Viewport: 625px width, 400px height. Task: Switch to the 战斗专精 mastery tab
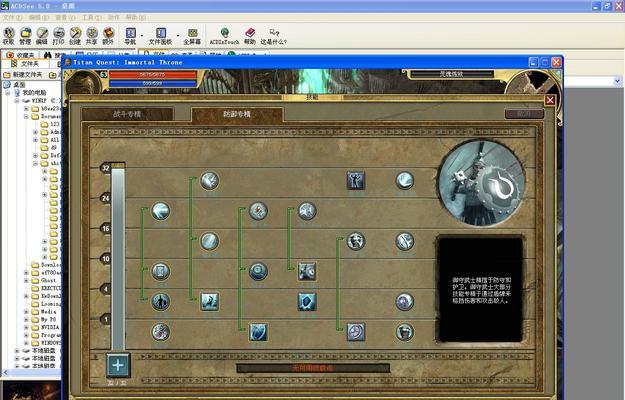127,114
